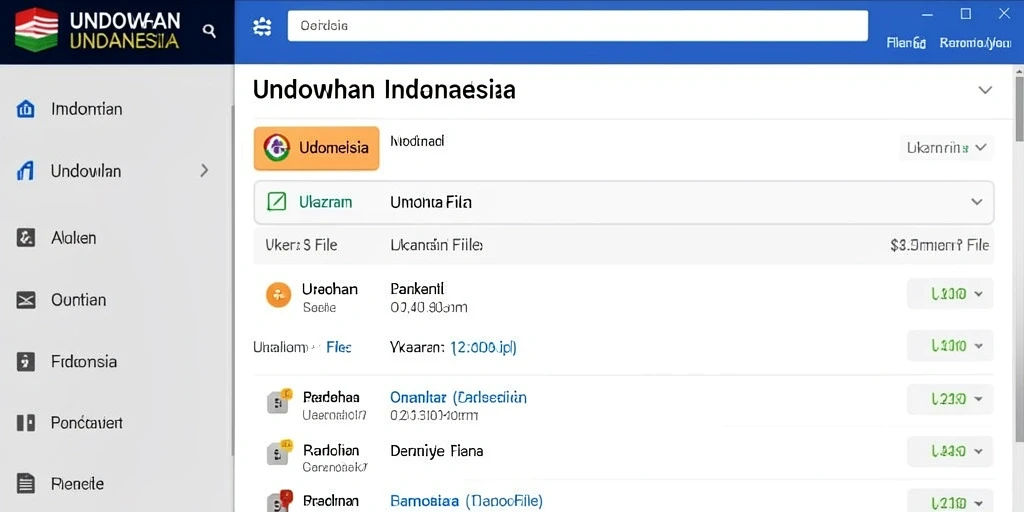Click the Uraohan row title
This screenshot has width=1024, height=512.
pyautogui.click(x=330, y=289)
